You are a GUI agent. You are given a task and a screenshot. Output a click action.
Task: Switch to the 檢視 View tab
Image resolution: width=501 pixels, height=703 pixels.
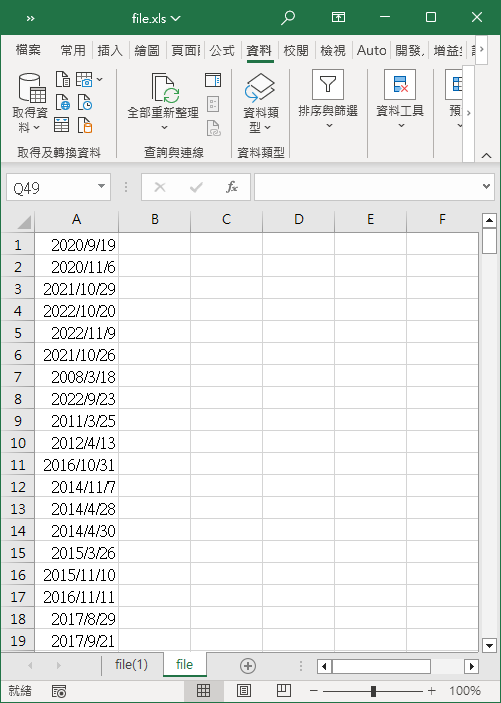tap(333, 50)
